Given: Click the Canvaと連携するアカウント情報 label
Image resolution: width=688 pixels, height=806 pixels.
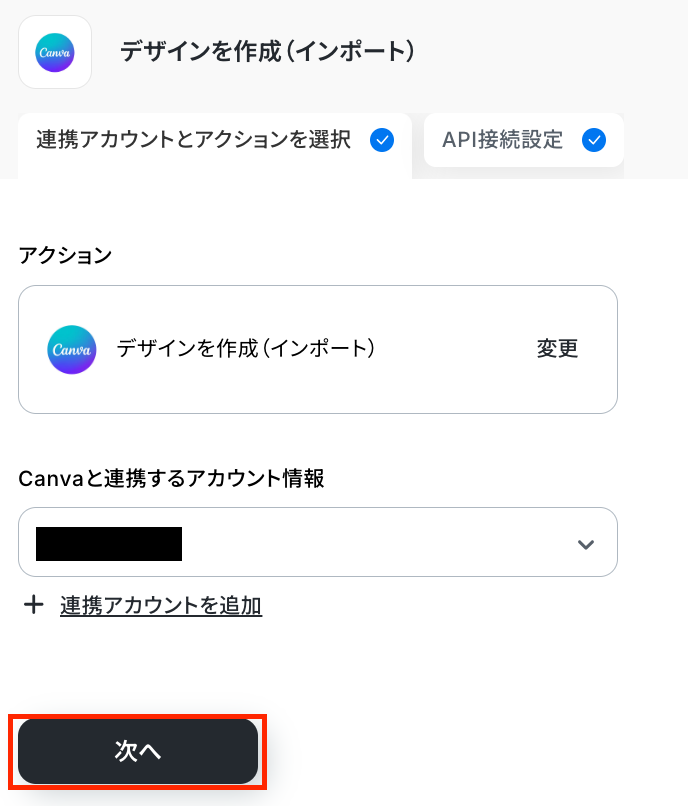Looking at the screenshot, I should click(x=171, y=479).
